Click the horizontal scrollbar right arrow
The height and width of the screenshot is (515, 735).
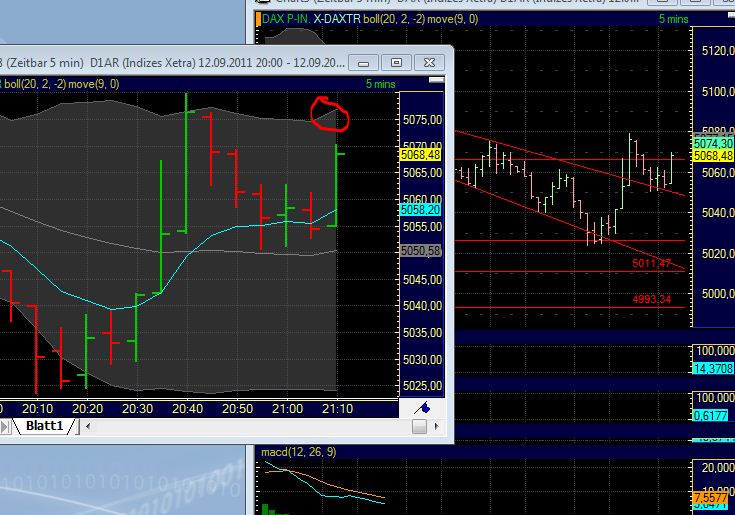[437, 426]
